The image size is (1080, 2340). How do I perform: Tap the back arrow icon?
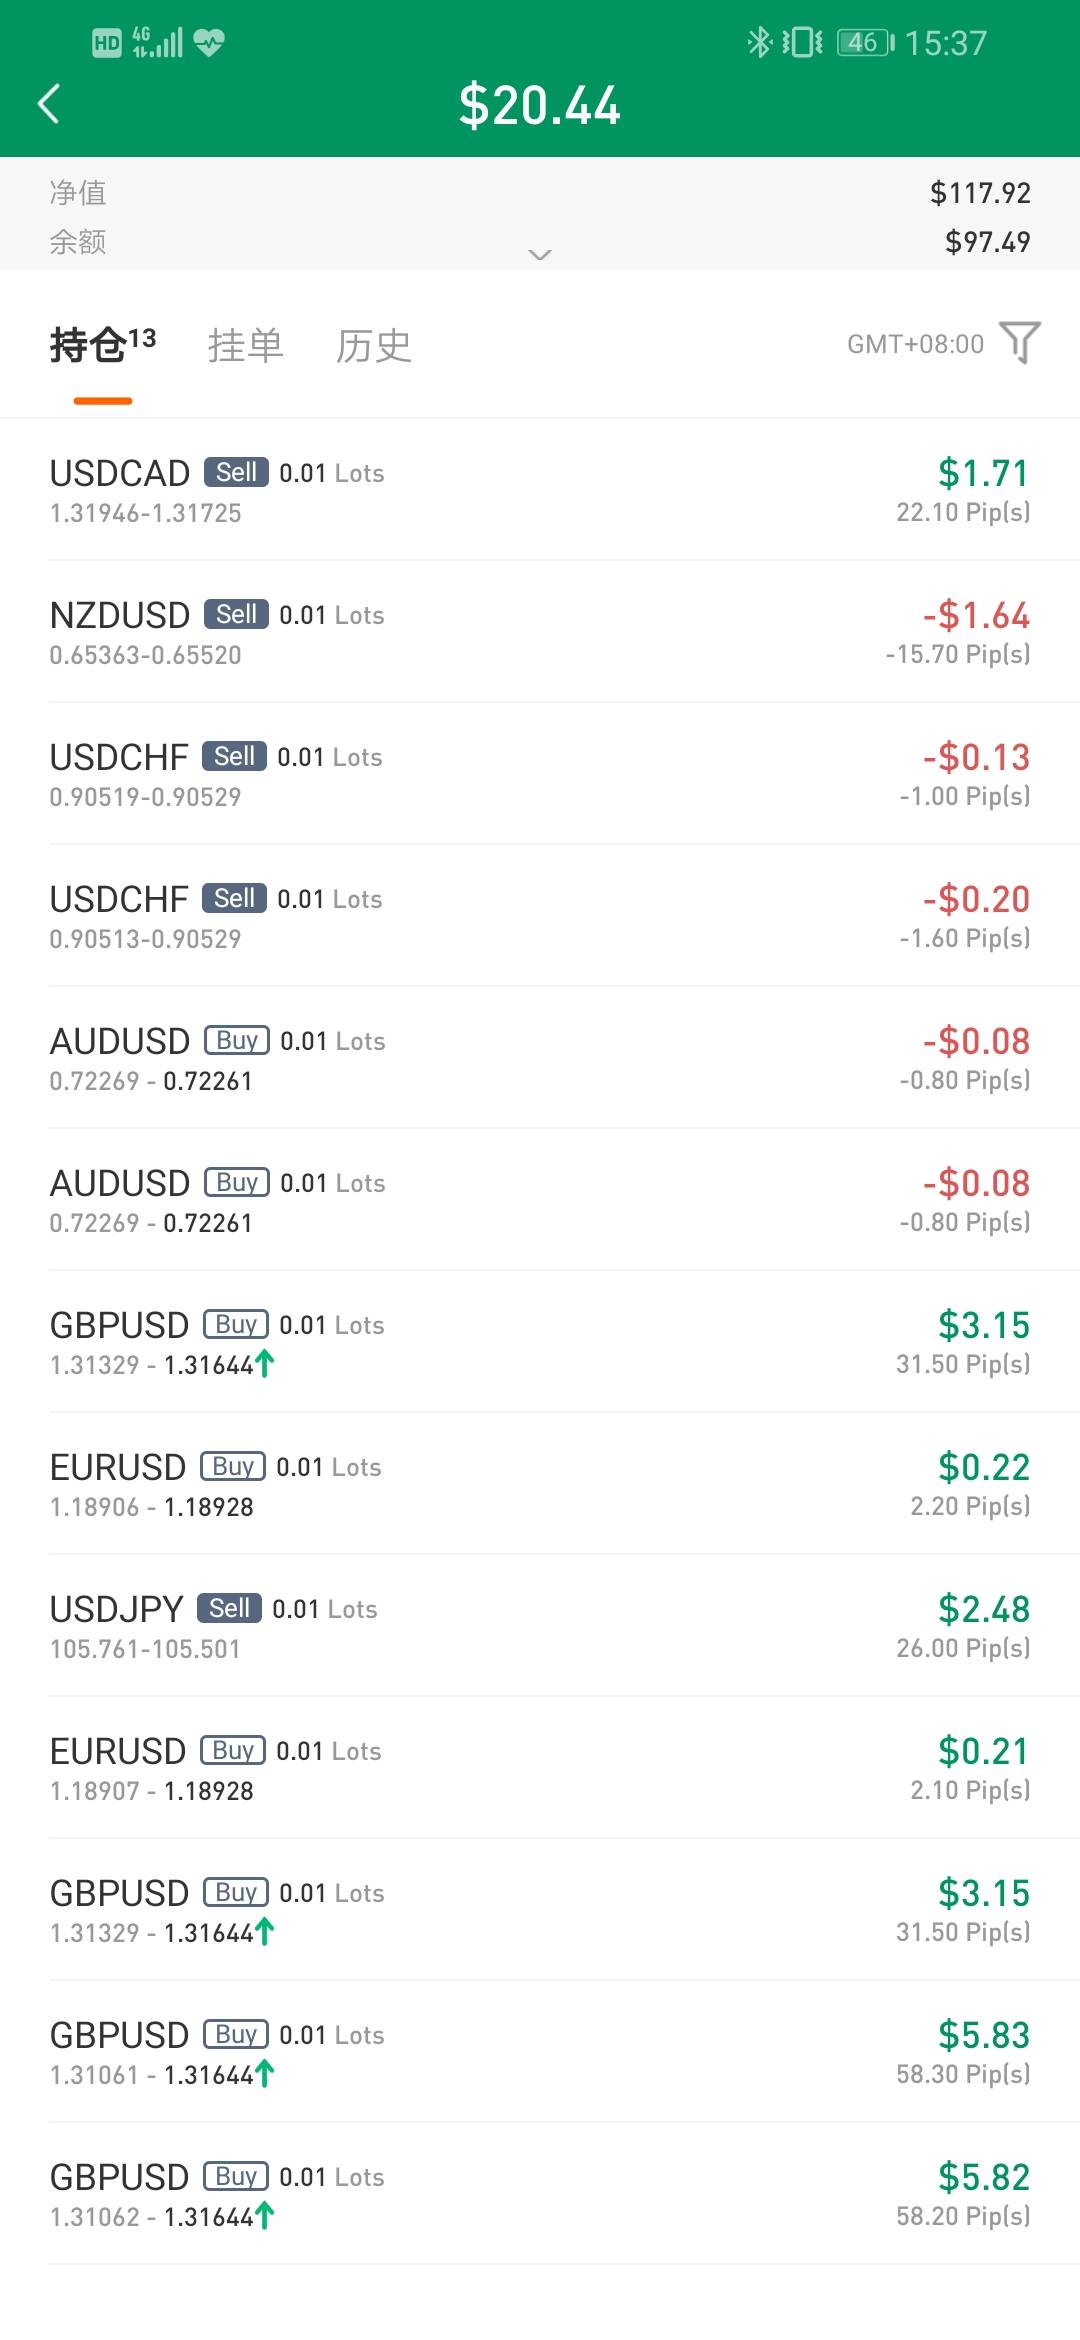48,104
